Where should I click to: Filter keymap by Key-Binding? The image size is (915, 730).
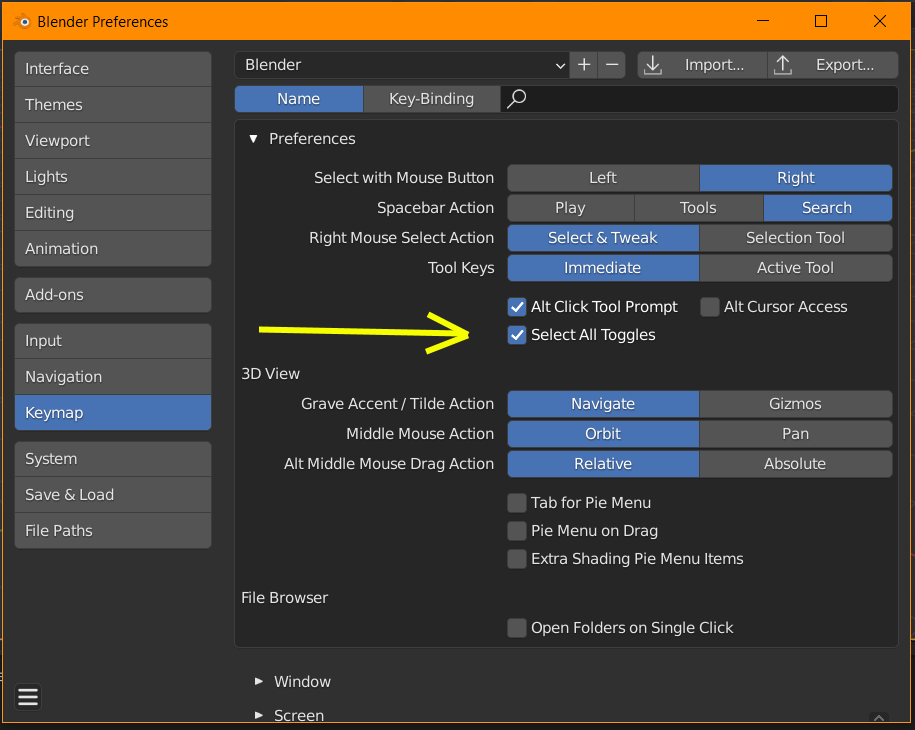click(431, 99)
